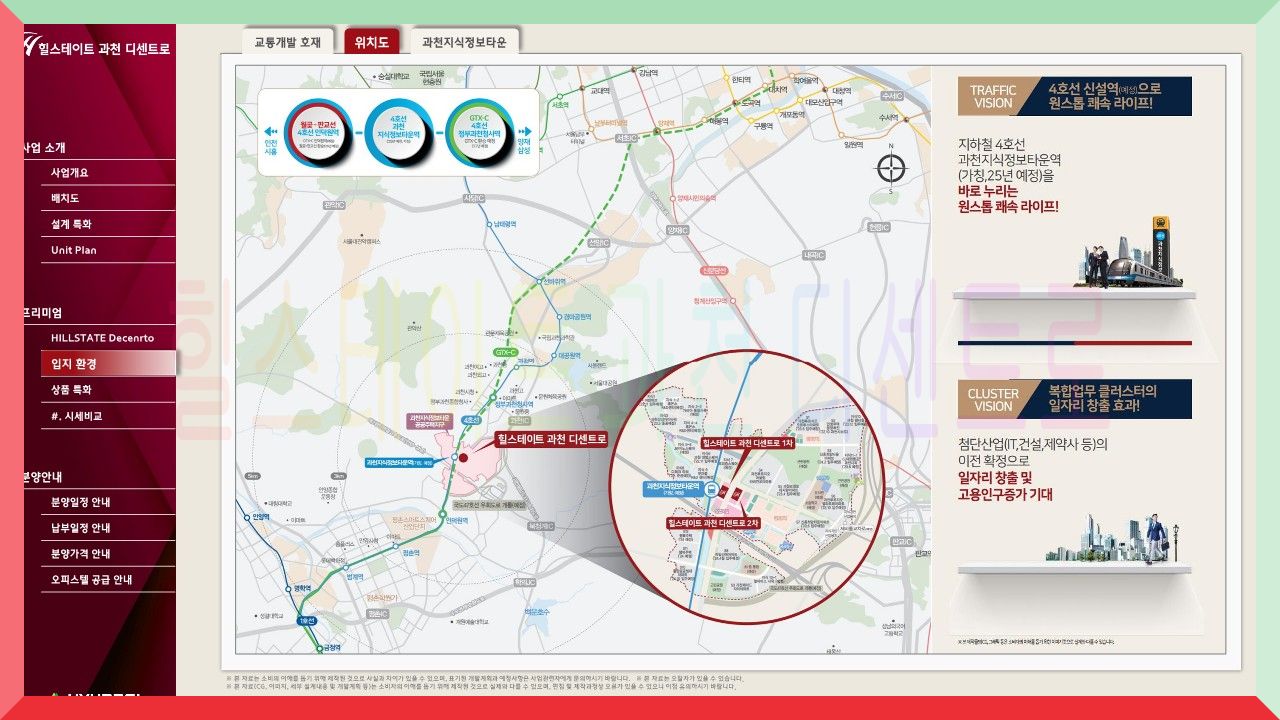This screenshot has width=1280, height=720.
Task: Click the 월곶-판교선 인덕원역 circle icon
Action: tap(316, 132)
